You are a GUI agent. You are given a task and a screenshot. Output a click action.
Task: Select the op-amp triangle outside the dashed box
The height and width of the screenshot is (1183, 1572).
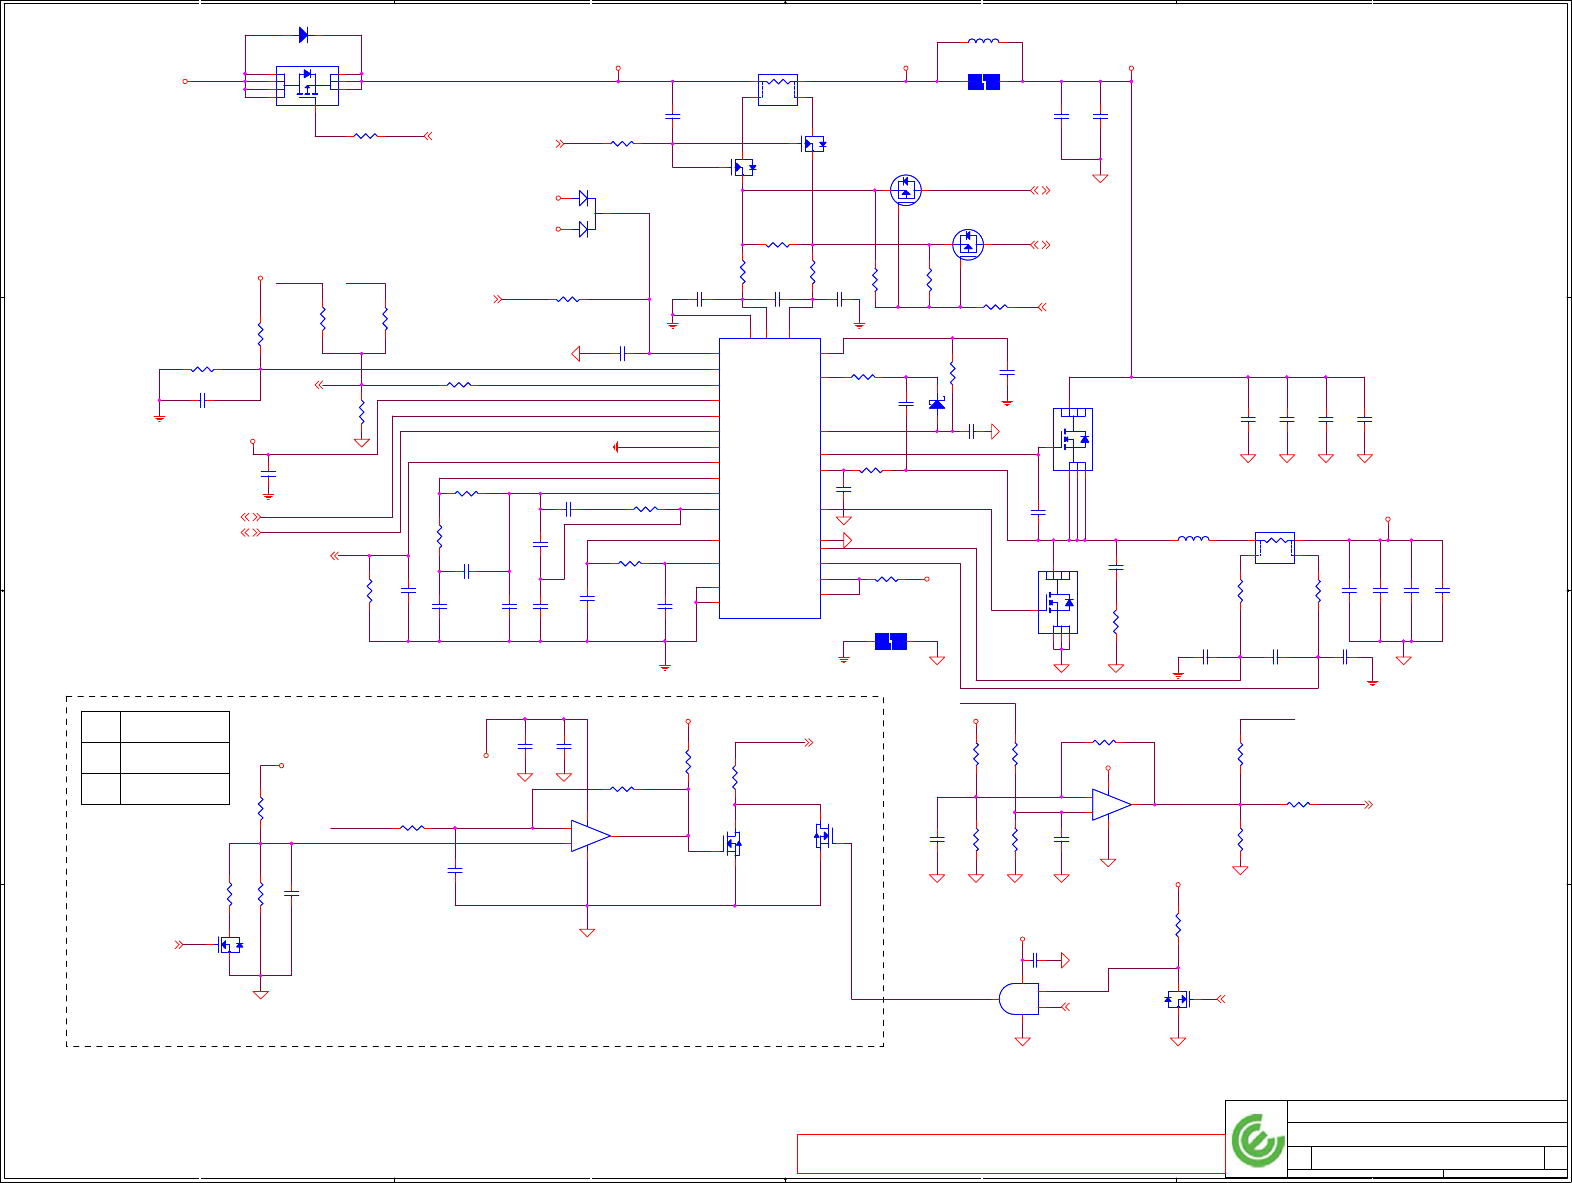[1111, 805]
